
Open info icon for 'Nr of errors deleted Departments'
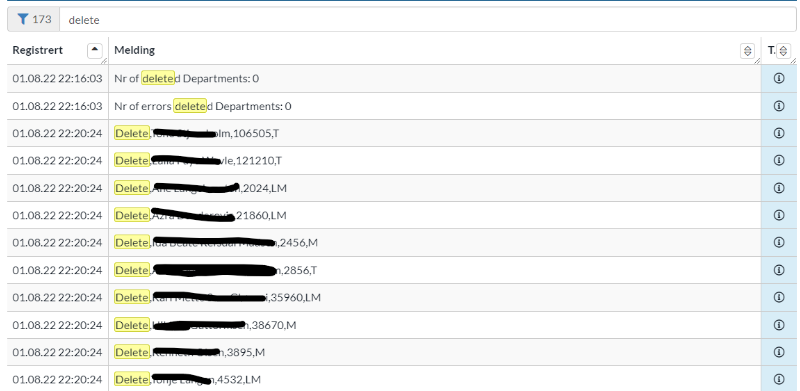point(779,106)
